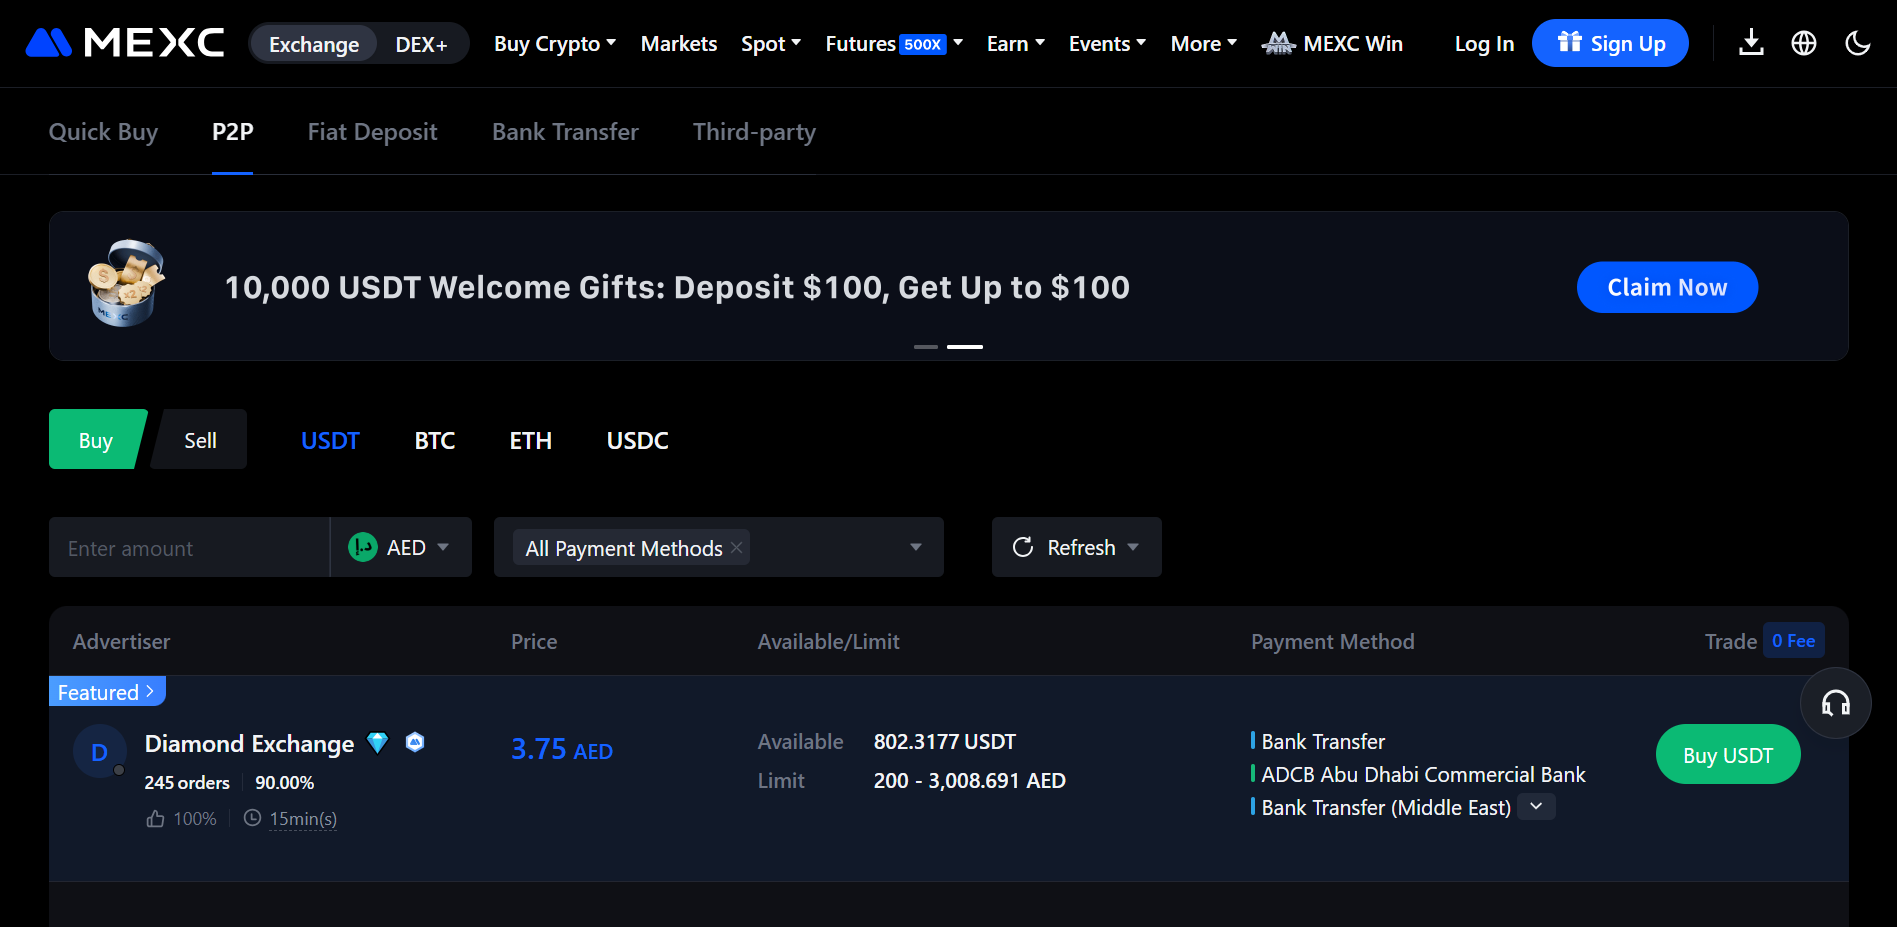Select the BTC coin tab

tap(434, 440)
